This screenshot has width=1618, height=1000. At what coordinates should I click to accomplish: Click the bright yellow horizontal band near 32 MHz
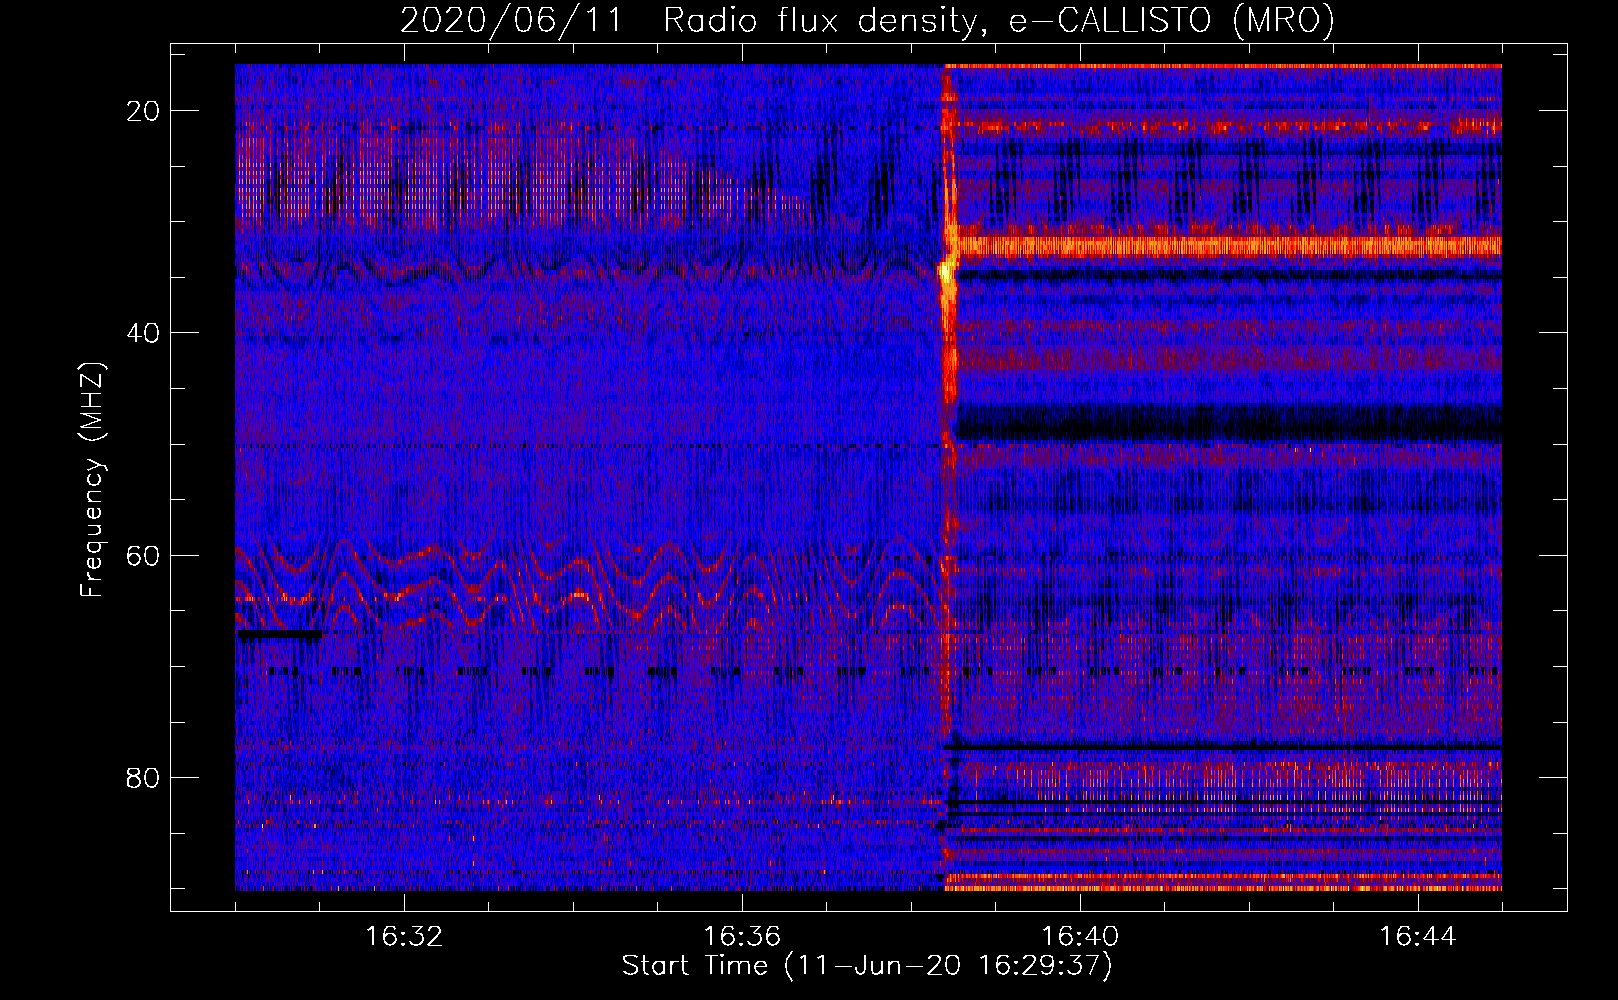click(1228, 245)
